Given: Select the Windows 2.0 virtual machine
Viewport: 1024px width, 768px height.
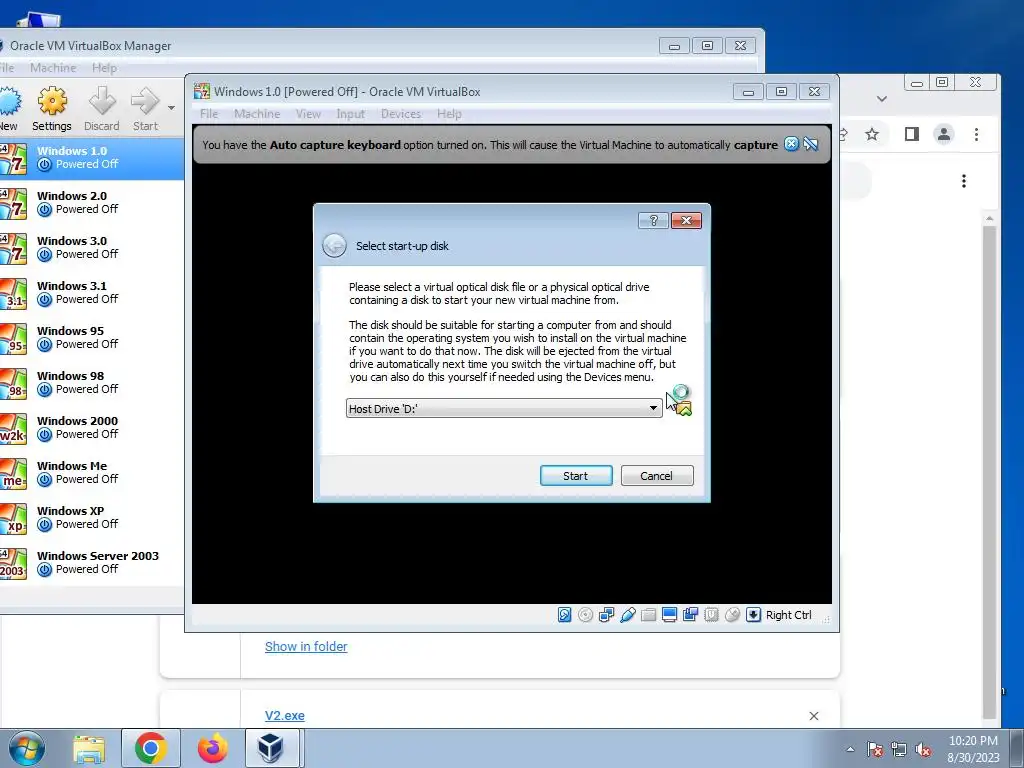Looking at the screenshot, I should [x=91, y=202].
